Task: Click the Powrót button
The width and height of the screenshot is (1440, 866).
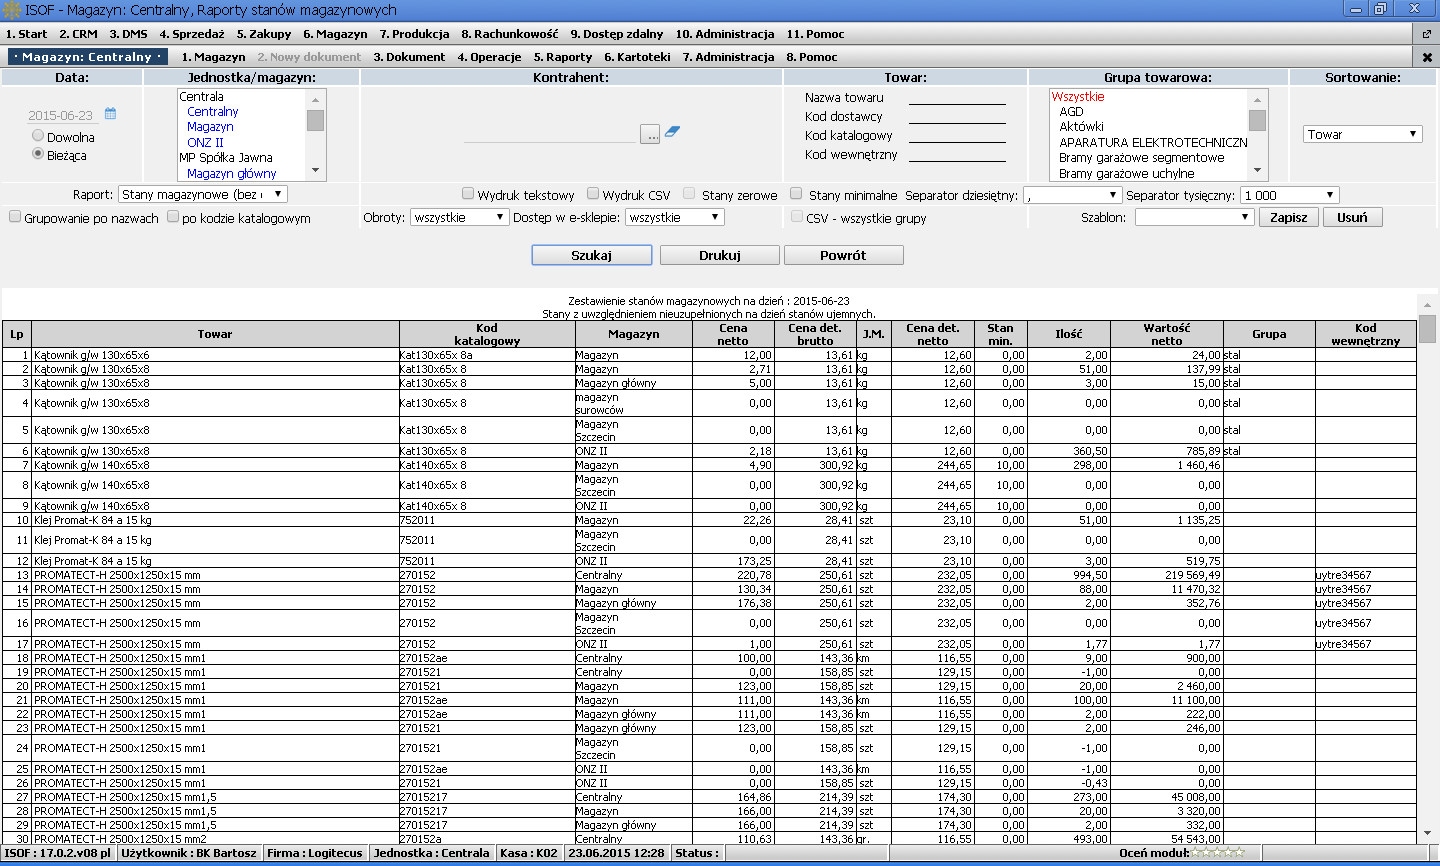Action: click(844, 255)
